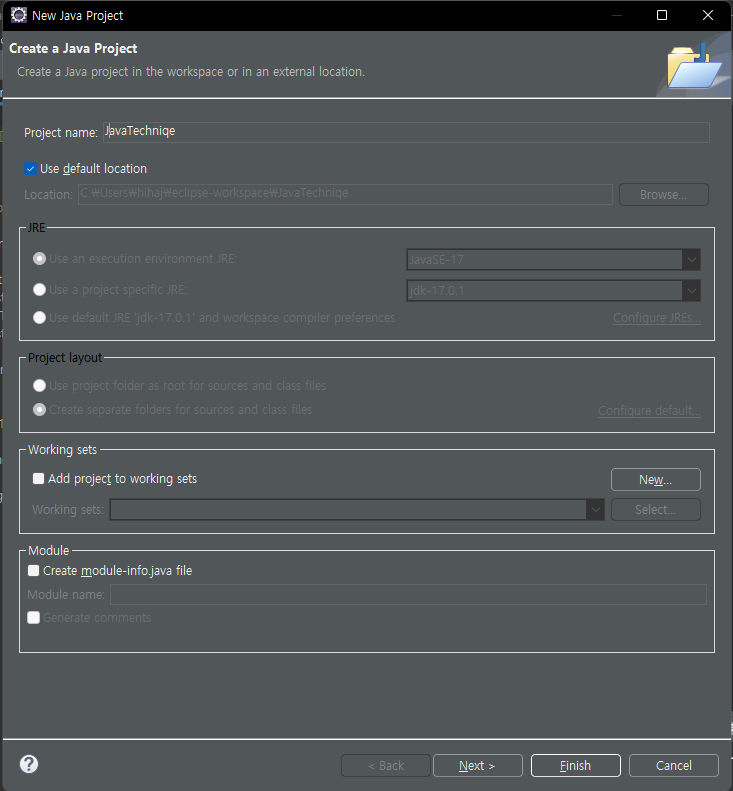The height and width of the screenshot is (791, 733).
Task: Open the Configure JREs link
Action: 657,318
